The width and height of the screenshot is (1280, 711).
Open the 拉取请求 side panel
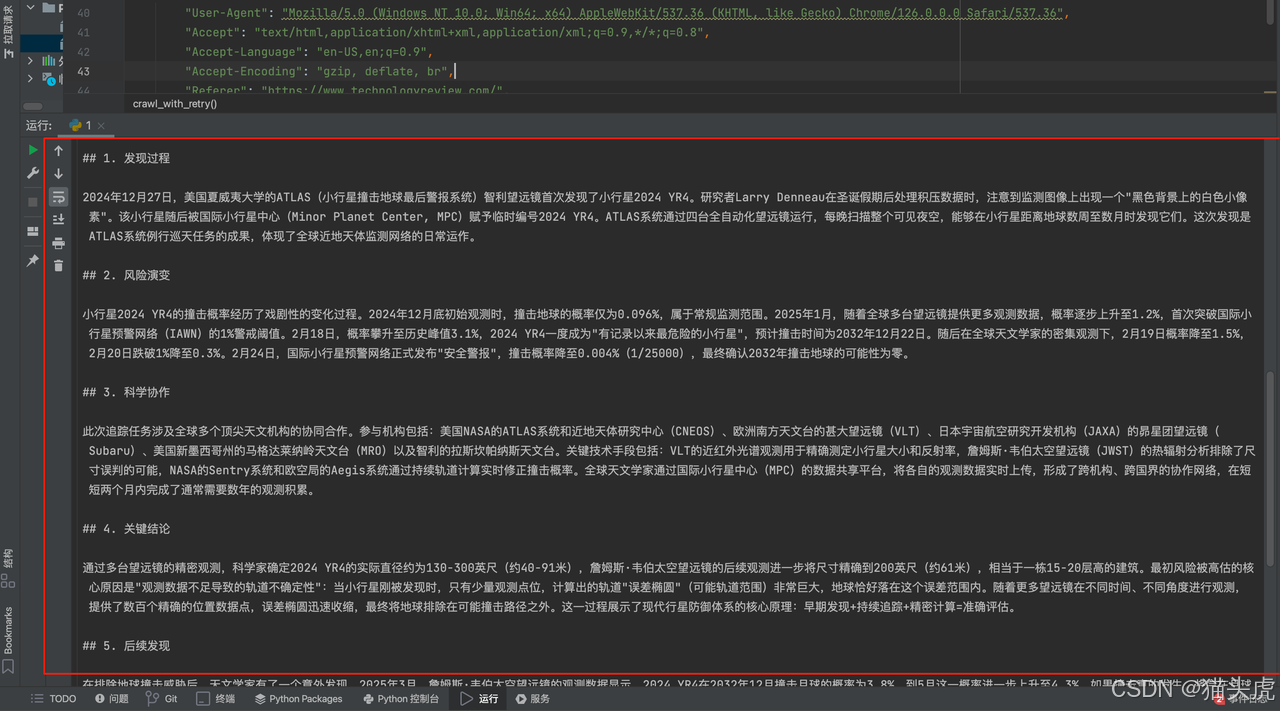(9, 30)
